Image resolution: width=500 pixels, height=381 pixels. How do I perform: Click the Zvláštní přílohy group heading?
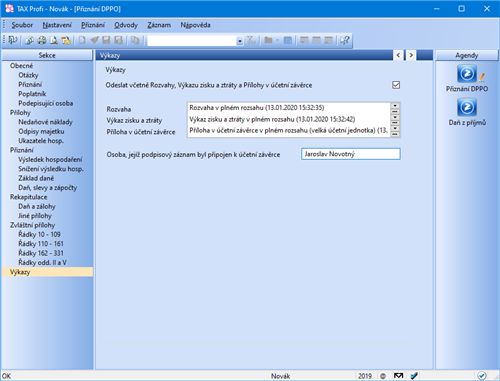point(32,225)
